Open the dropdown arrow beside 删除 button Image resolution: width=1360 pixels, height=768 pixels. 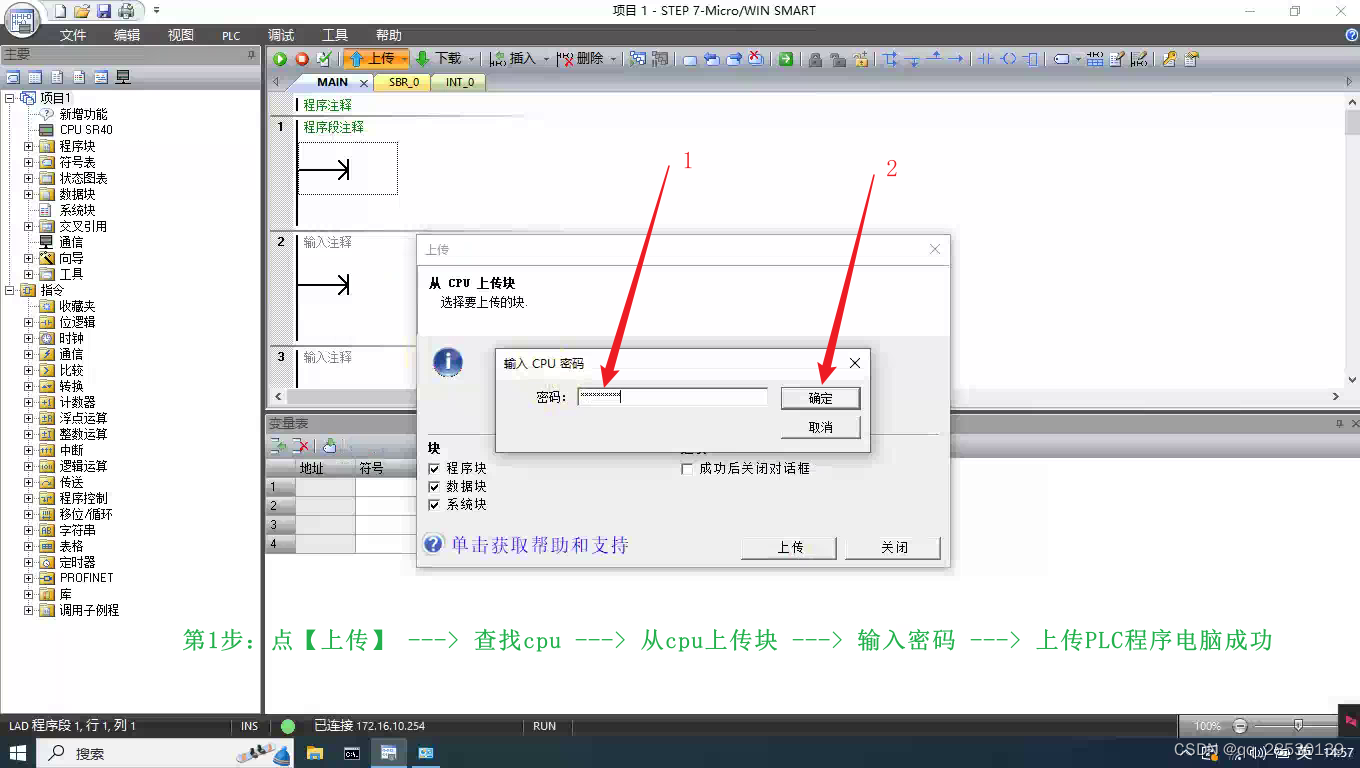tap(613, 59)
